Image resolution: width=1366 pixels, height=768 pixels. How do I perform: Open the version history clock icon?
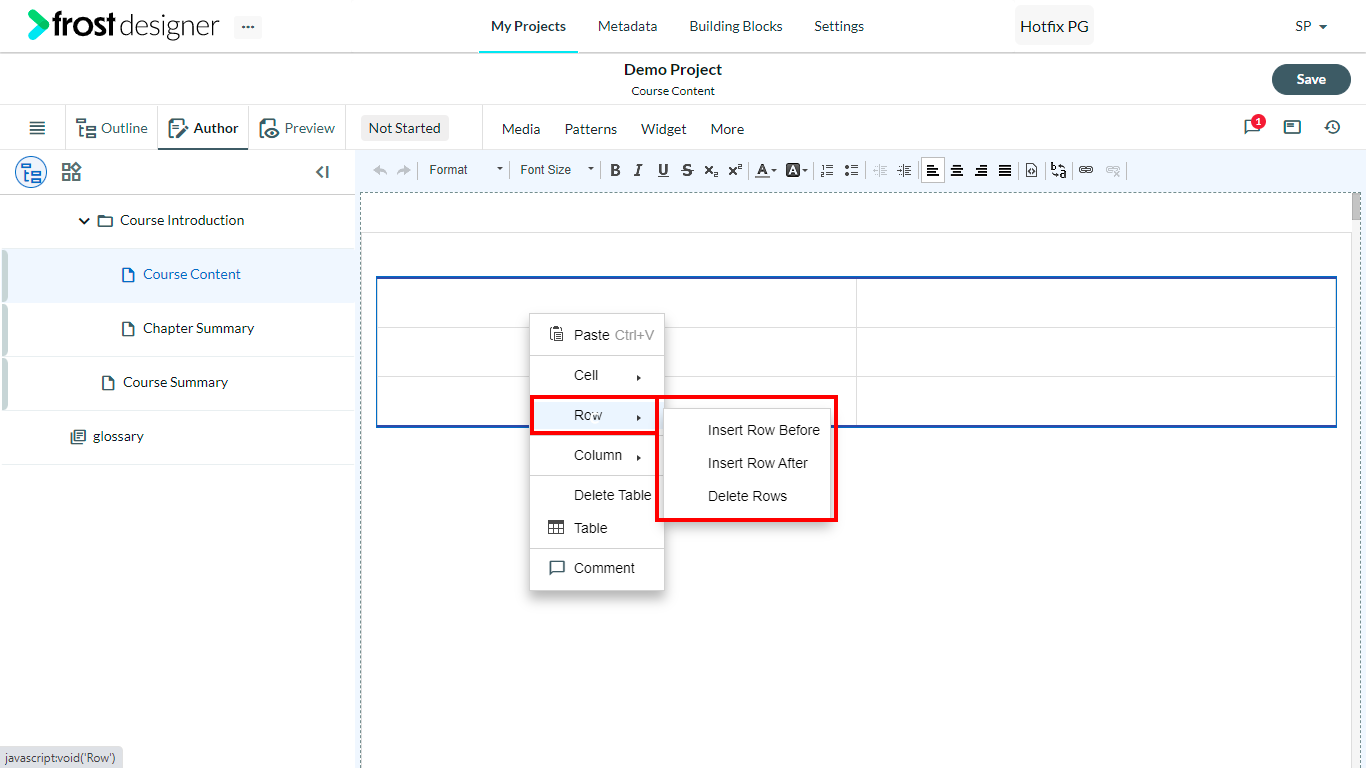(x=1332, y=127)
